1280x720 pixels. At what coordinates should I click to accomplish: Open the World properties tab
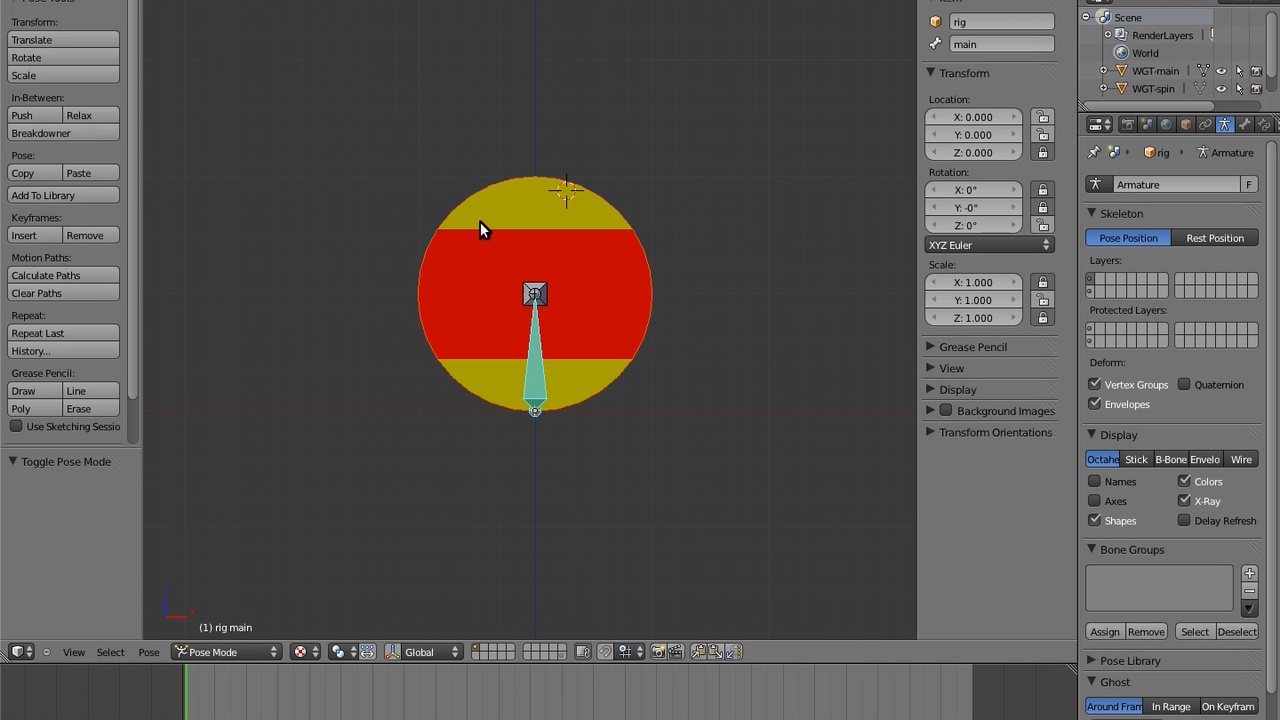point(1166,125)
